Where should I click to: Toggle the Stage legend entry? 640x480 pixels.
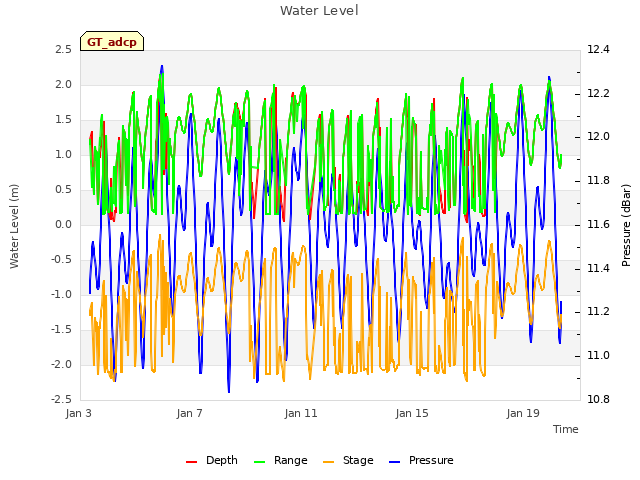point(348,460)
